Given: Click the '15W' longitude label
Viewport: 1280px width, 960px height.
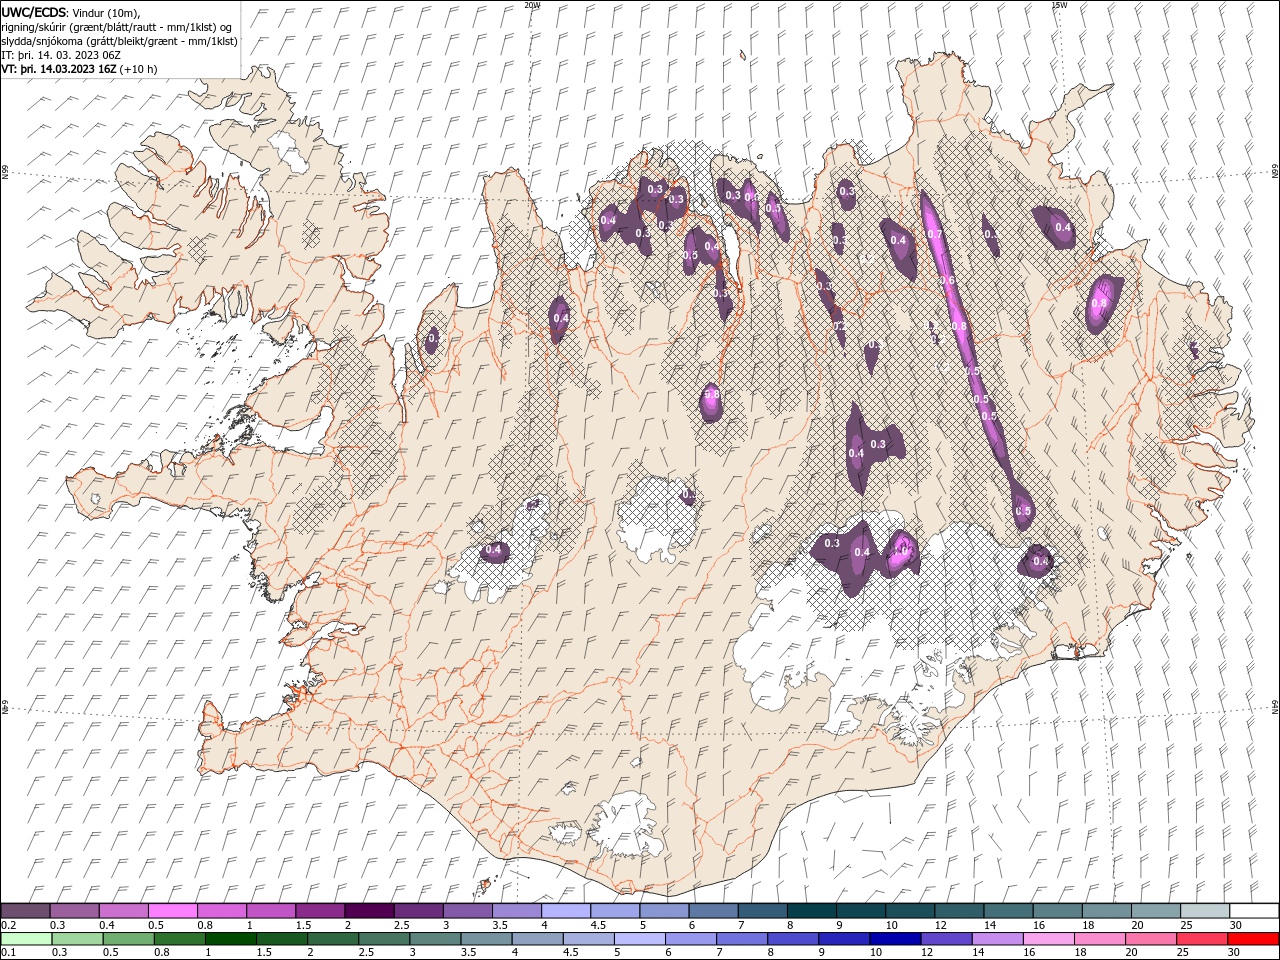Looking at the screenshot, I should [1059, 5].
